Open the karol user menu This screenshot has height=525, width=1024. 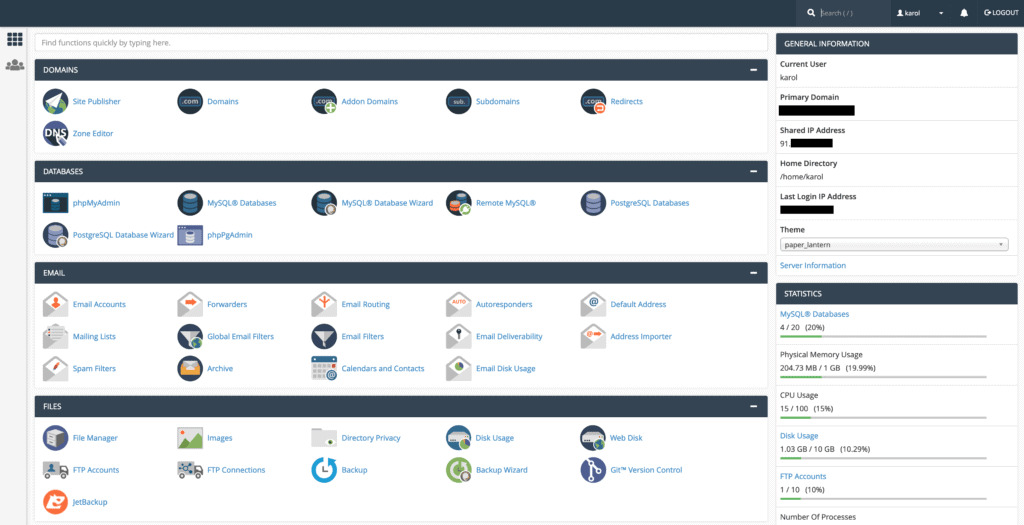coord(921,13)
